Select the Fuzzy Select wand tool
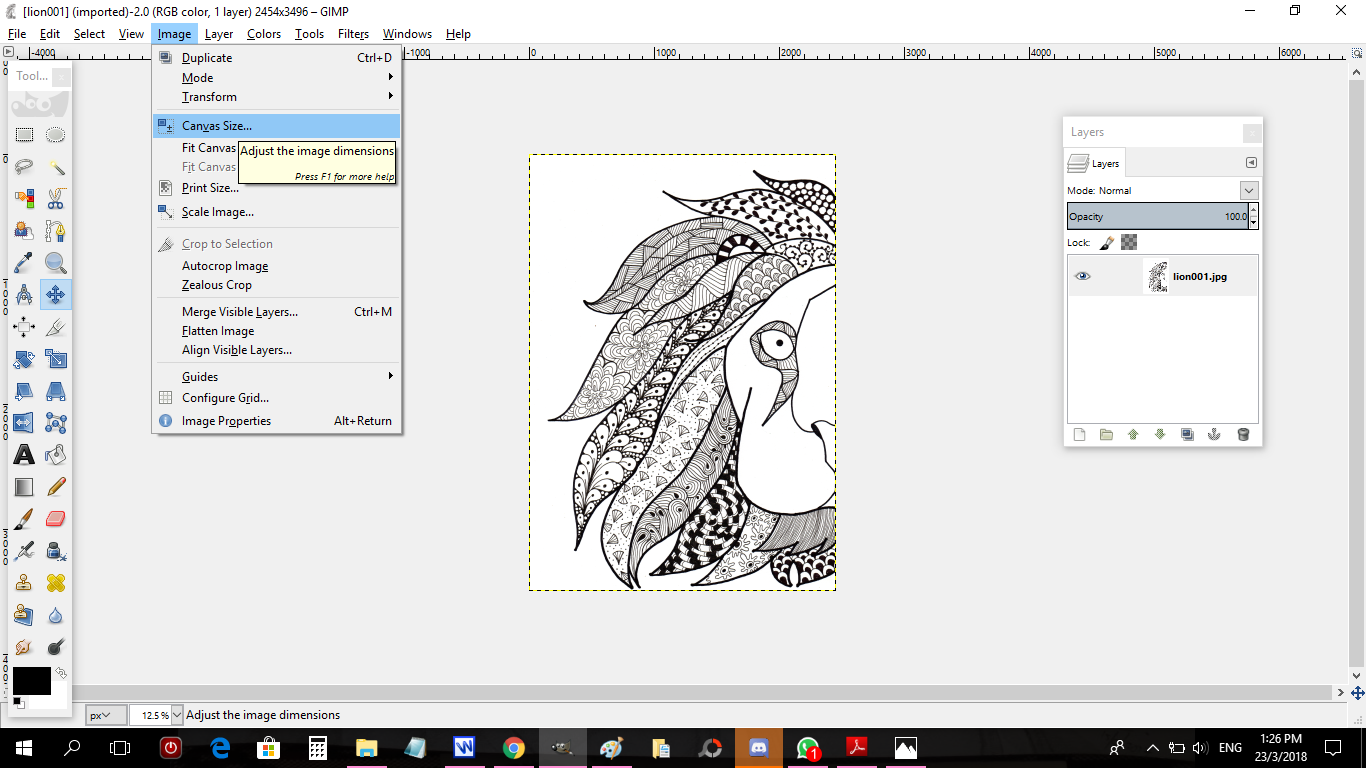Image resolution: width=1366 pixels, height=768 pixels. point(56,167)
